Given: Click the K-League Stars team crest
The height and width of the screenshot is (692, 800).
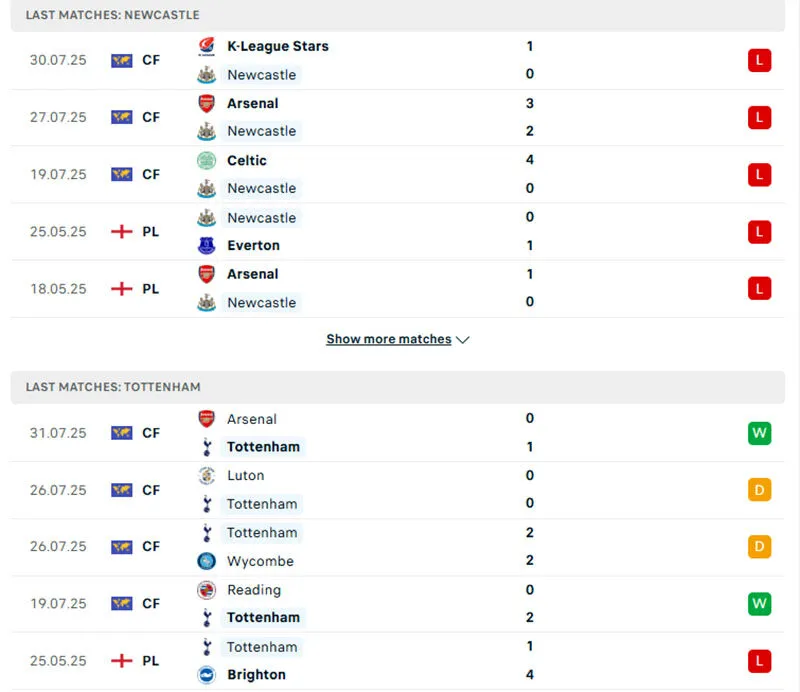Looking at the screenshot, I should tap(206, 46).
